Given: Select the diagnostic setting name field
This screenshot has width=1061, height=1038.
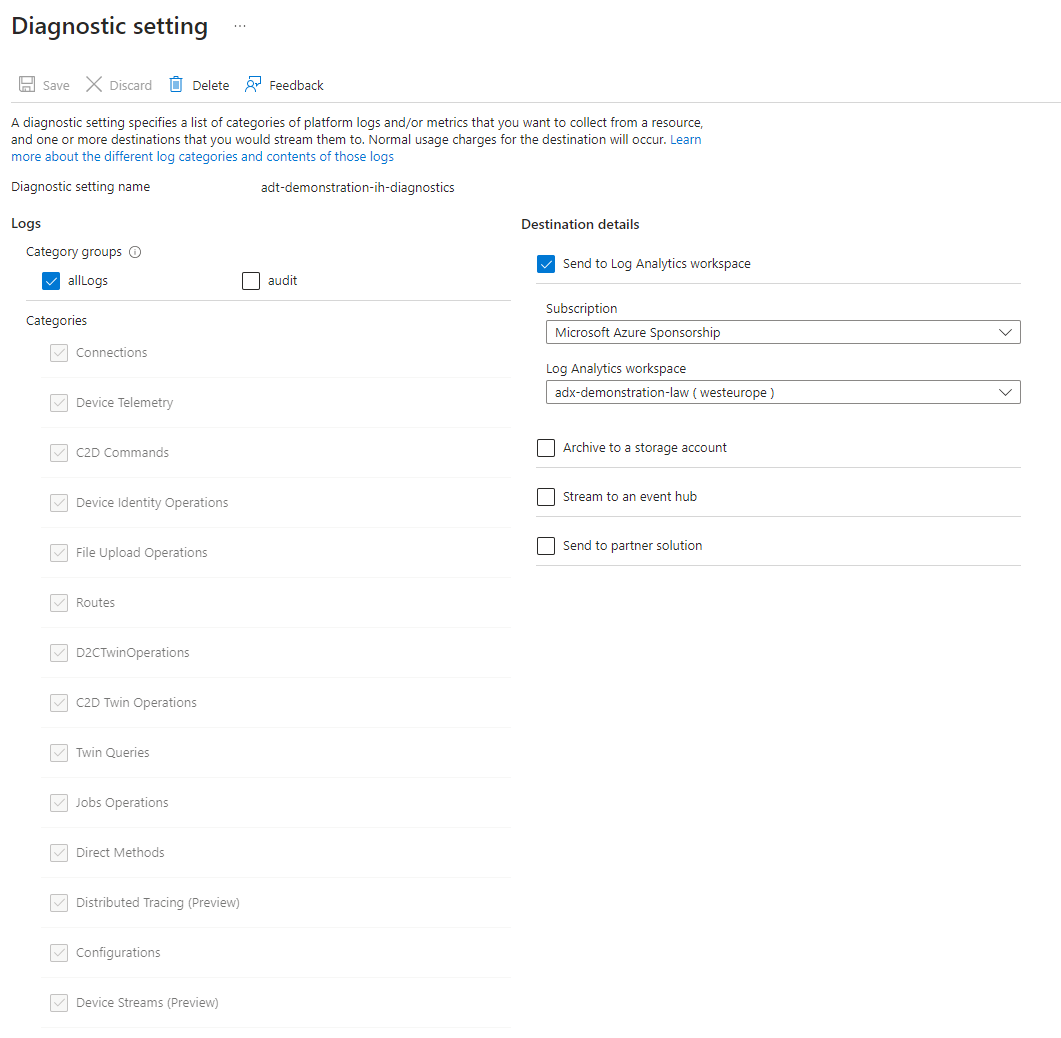Looking at the screenshot, I should (357, 187).
